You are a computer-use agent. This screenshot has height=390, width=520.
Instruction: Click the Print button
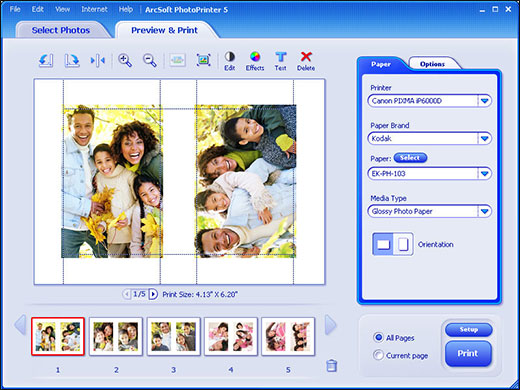click(468, 353)
